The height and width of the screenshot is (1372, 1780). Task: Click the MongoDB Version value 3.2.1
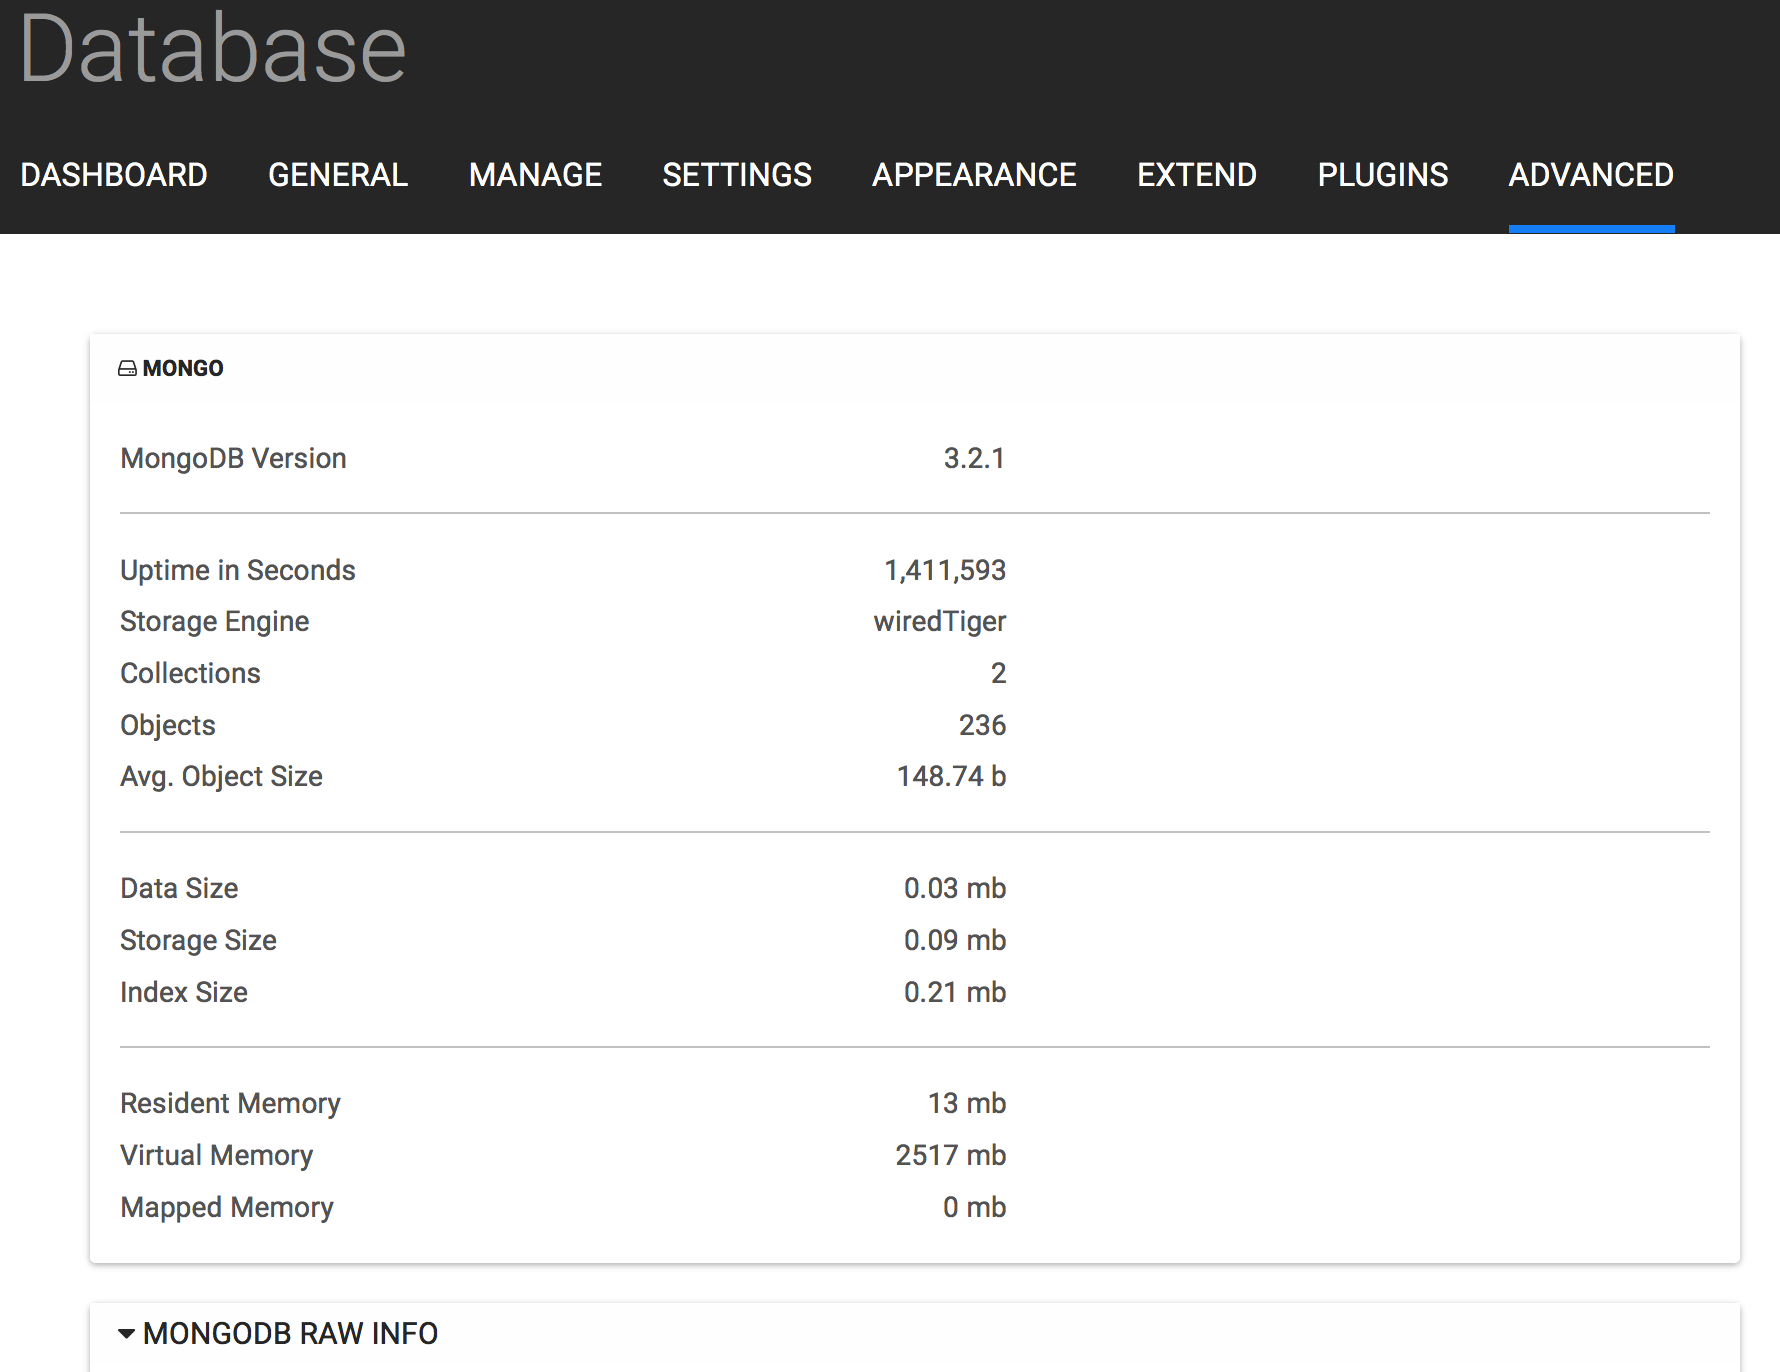974,458
